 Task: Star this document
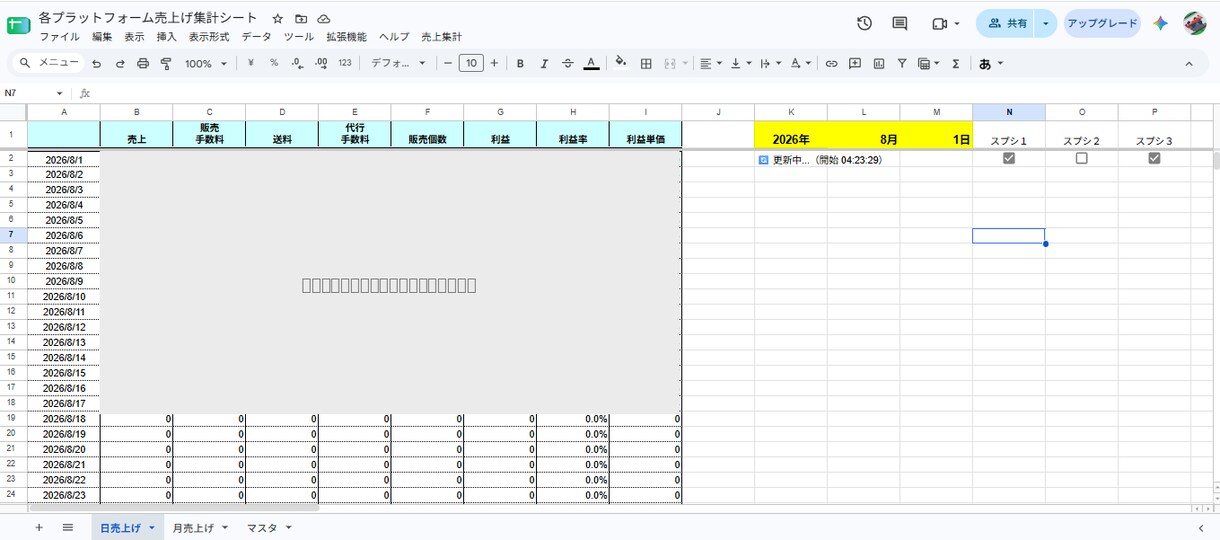click(x=277, y=18)
